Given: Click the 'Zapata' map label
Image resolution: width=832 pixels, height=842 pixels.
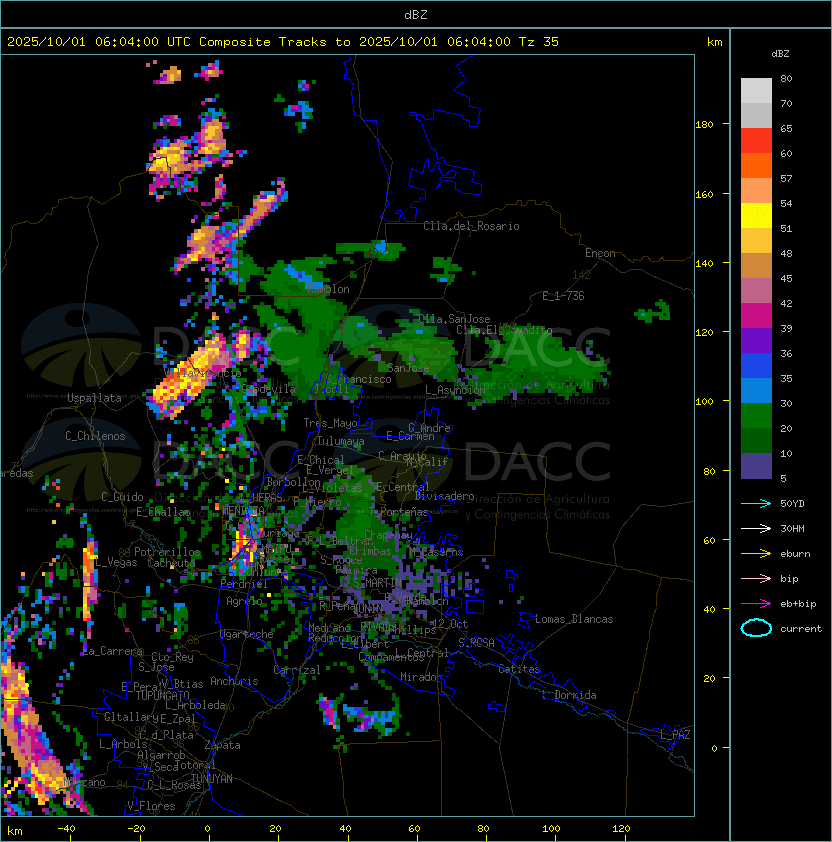Looking at the screenshot, I should click(x=222, y=745).
